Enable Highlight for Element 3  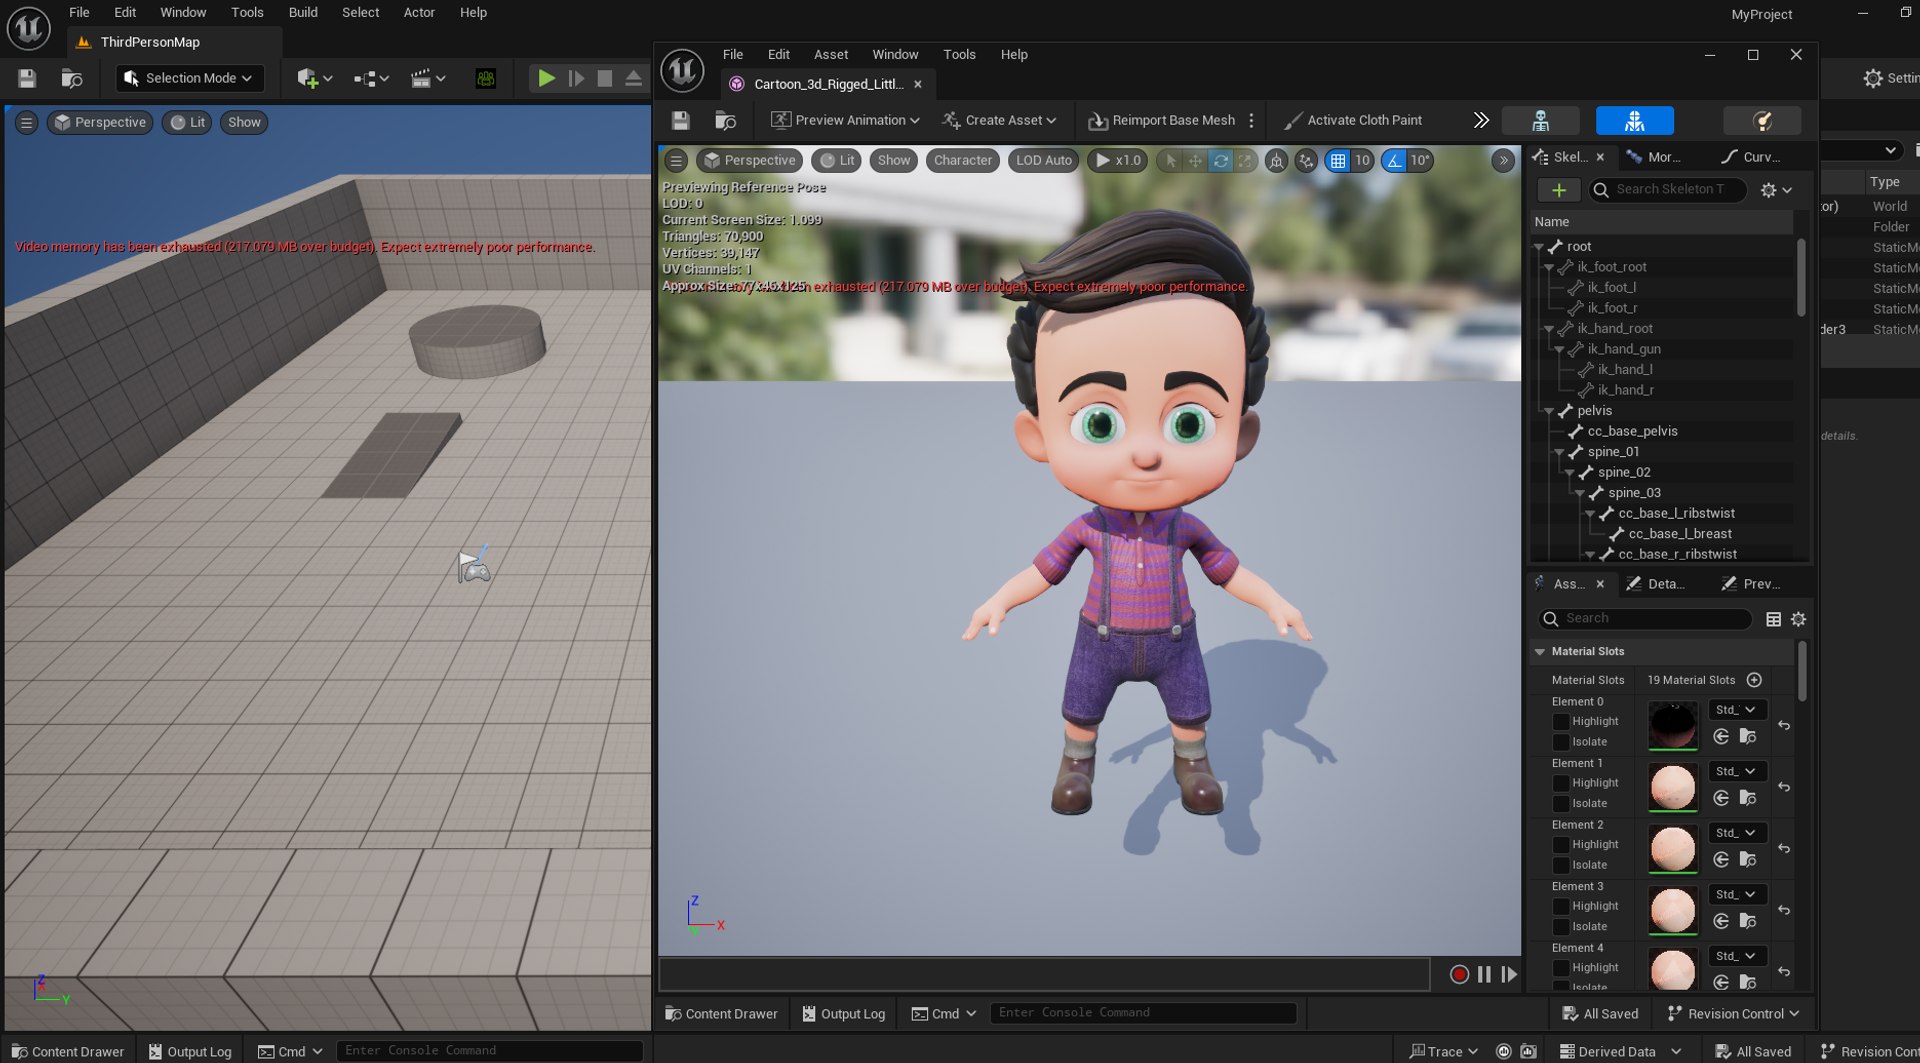tap(1560, 906)
